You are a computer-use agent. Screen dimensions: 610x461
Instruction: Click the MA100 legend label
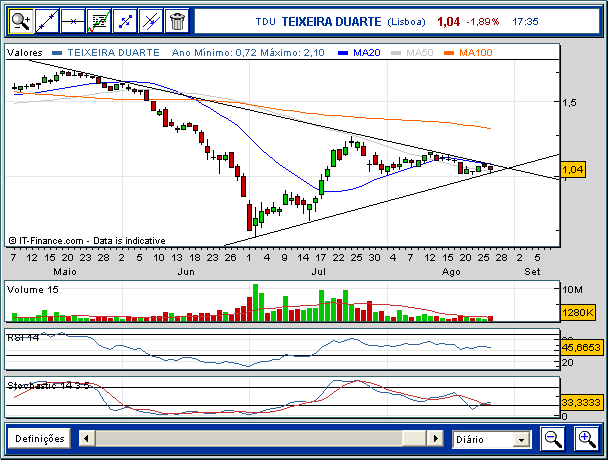475,53
